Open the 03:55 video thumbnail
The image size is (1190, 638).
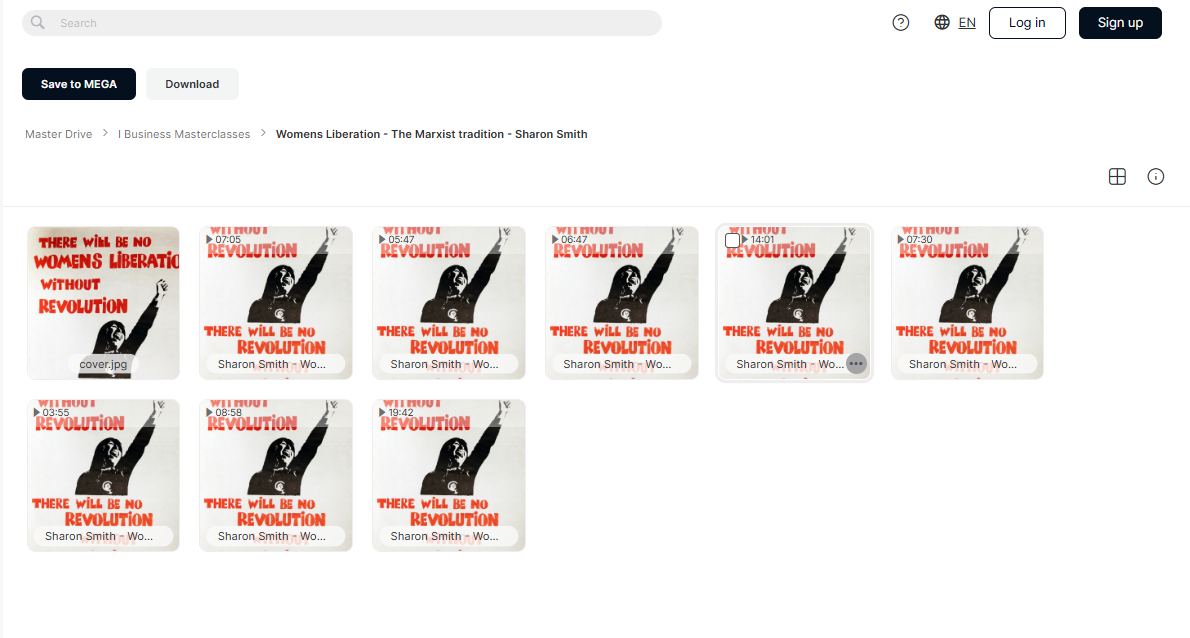click(103, 475)
